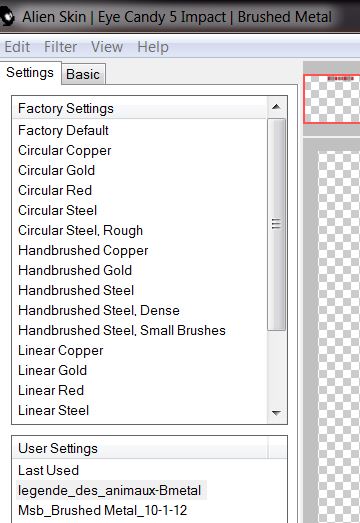Select Handbrushed Steel, Small Brushes preset
Viewport: 360px width, 523px height.
click(122, 331)
